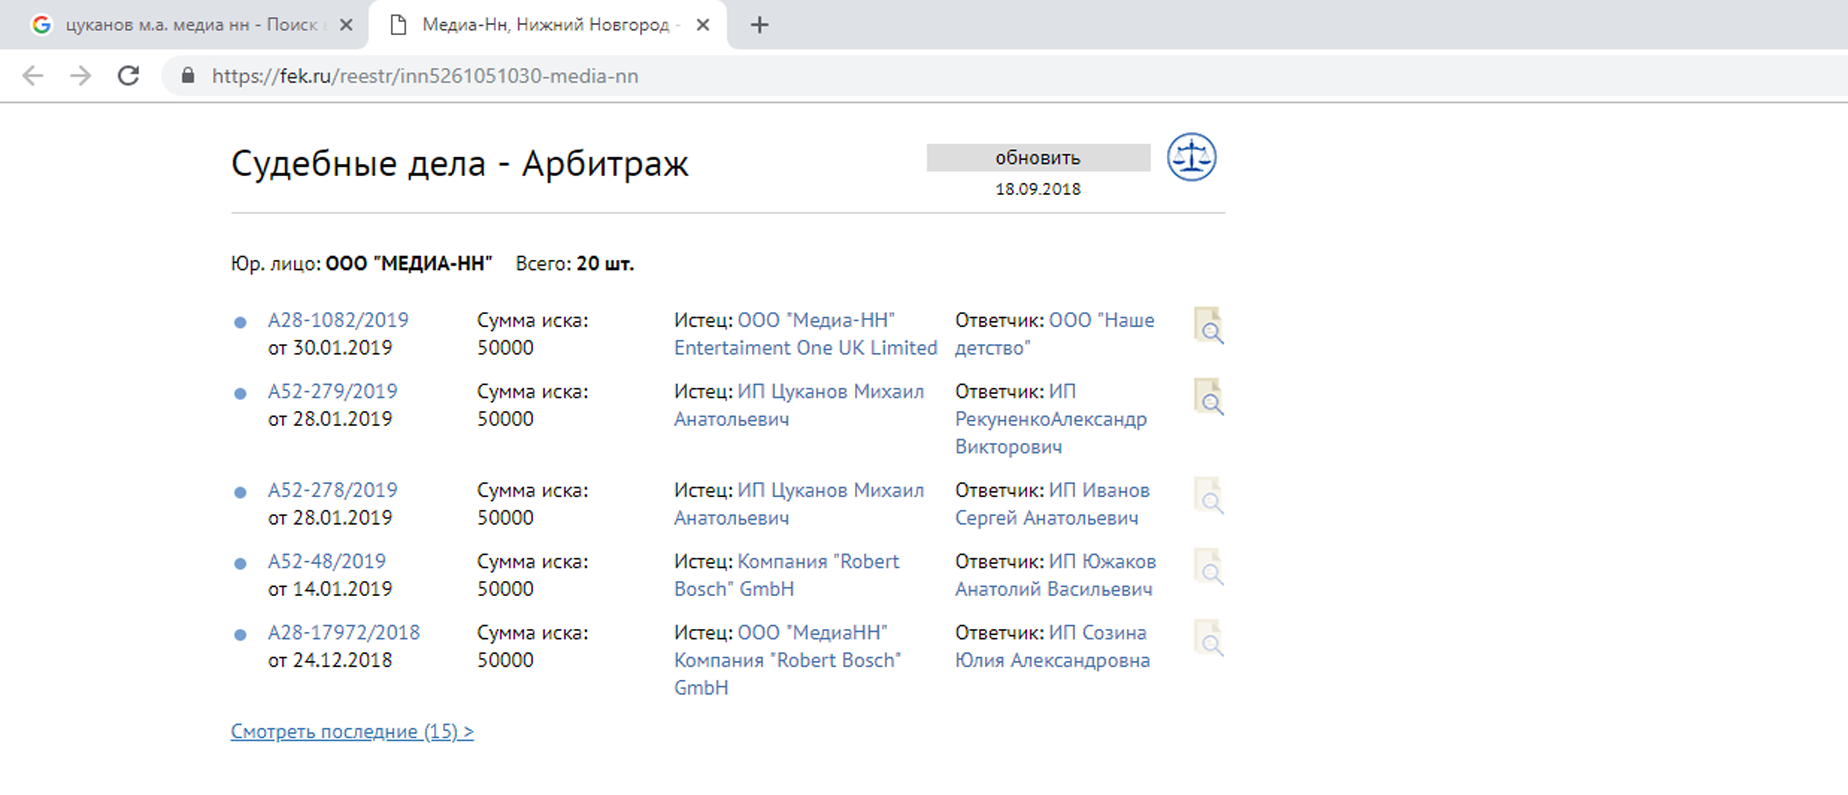Click the padlock site security icon

point(187,76)
